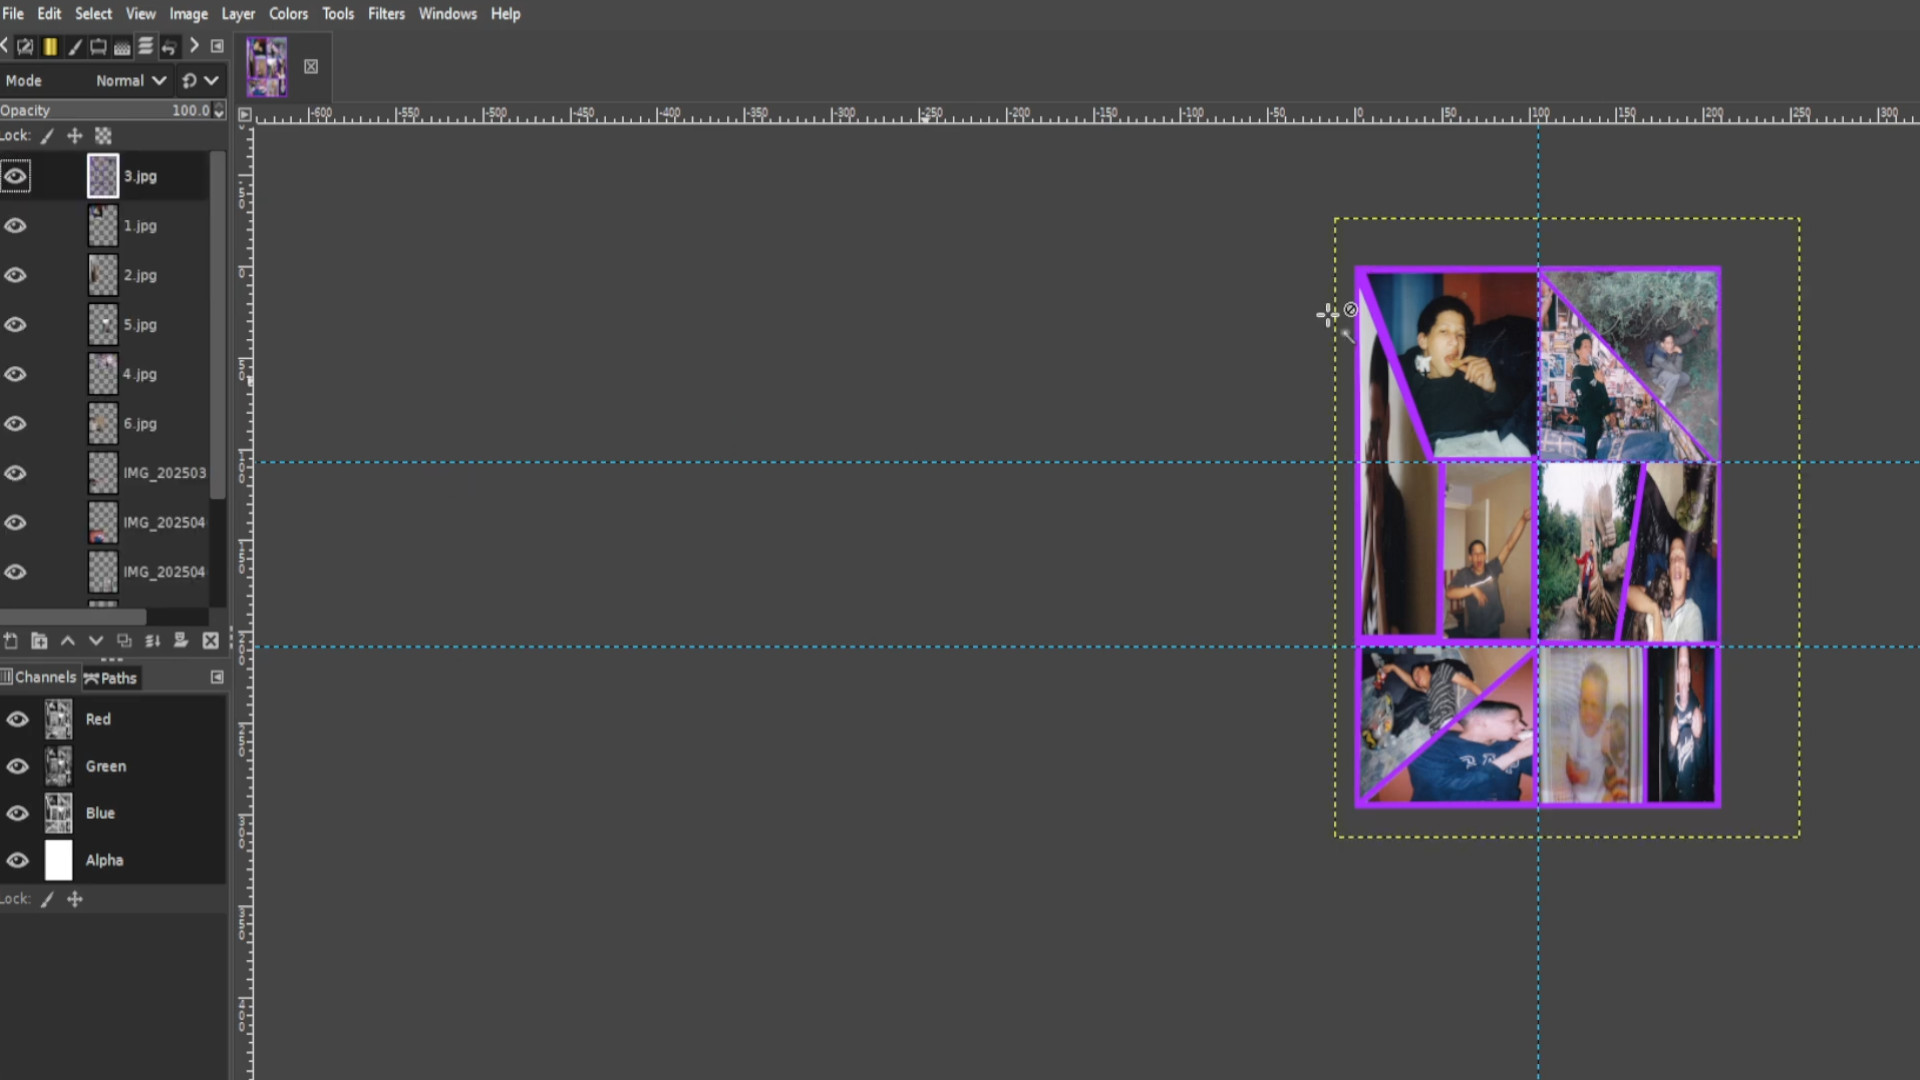Open the channels dock configuration menu

217,678
